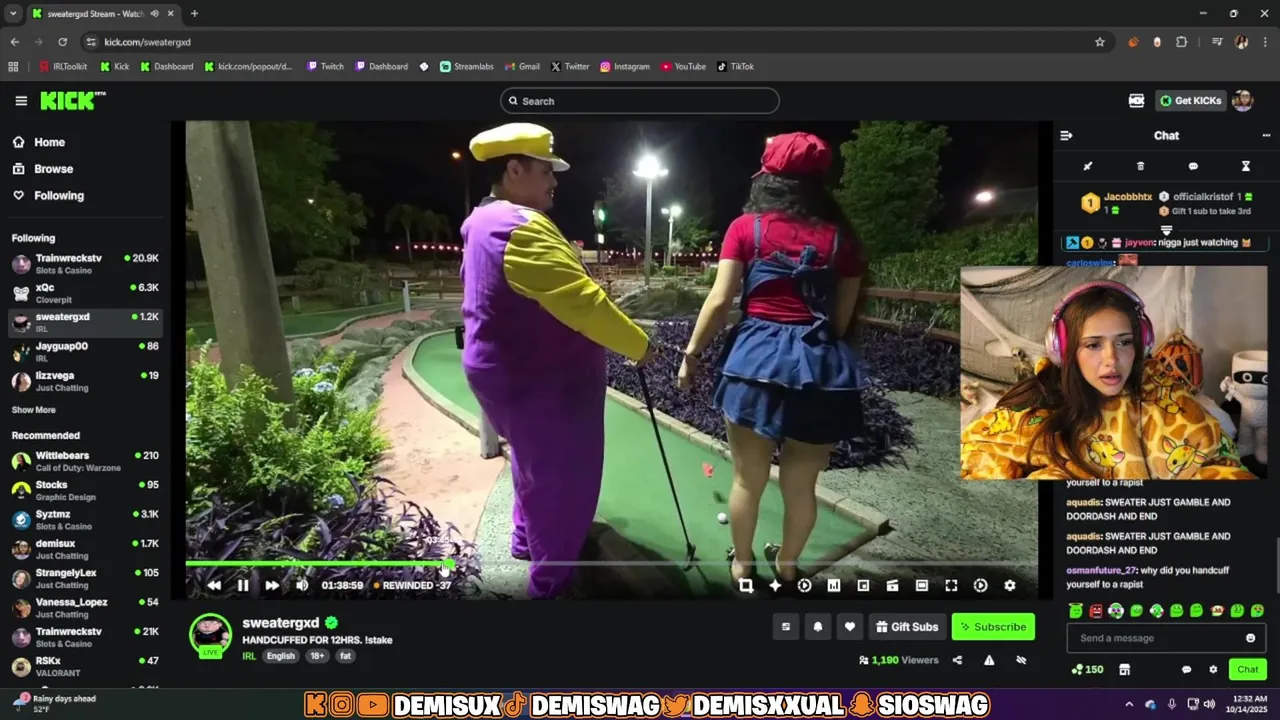Rewind the stream video
The height and width of the screenshot is (720, 1280).
[214, 586]
